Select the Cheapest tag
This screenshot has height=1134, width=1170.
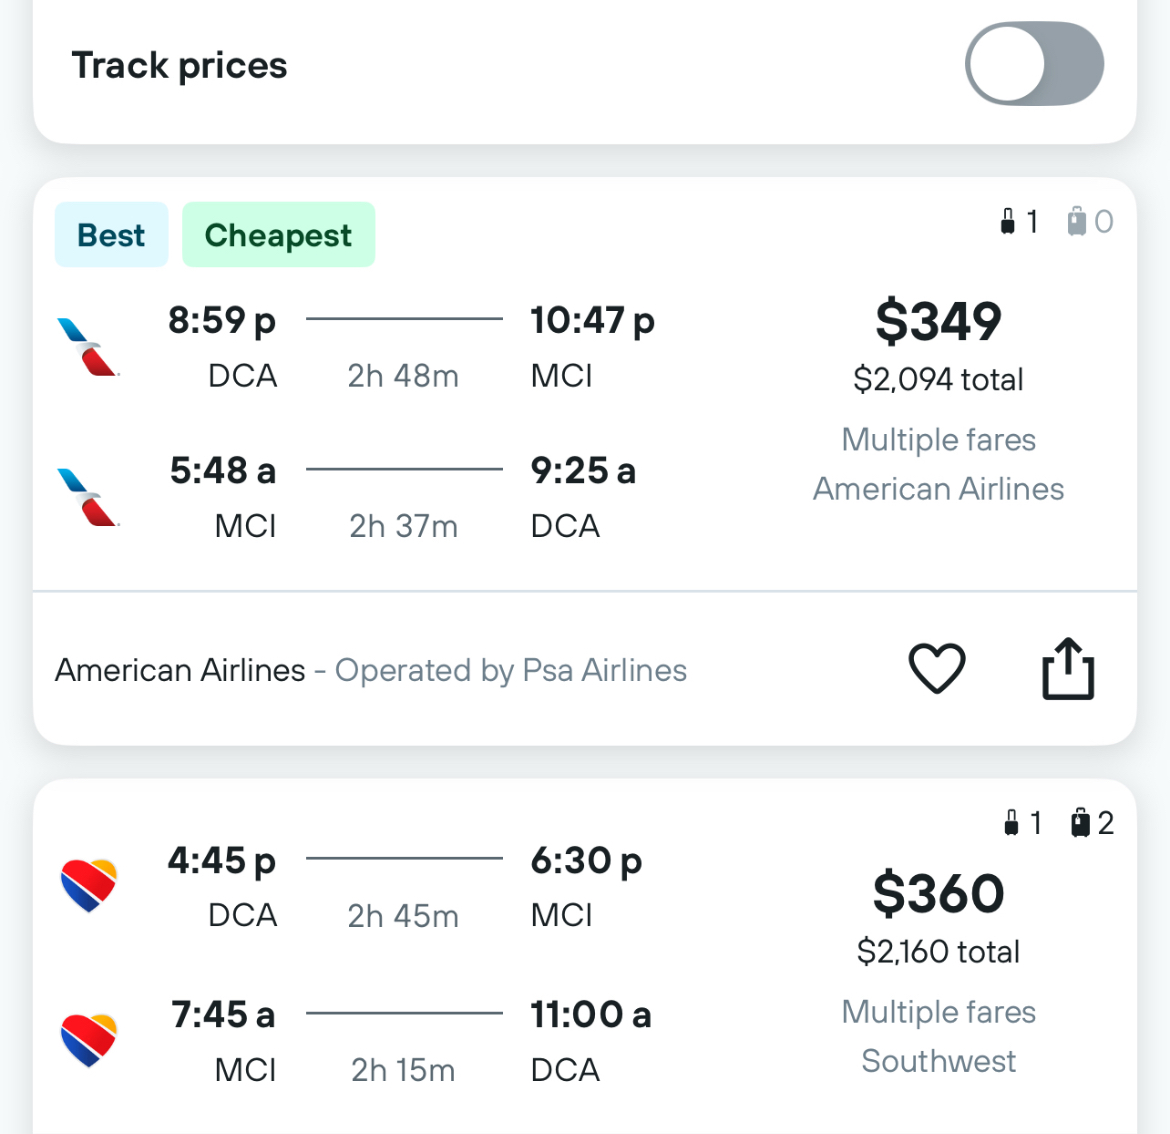pyautogui.click(x=278, y=234)
